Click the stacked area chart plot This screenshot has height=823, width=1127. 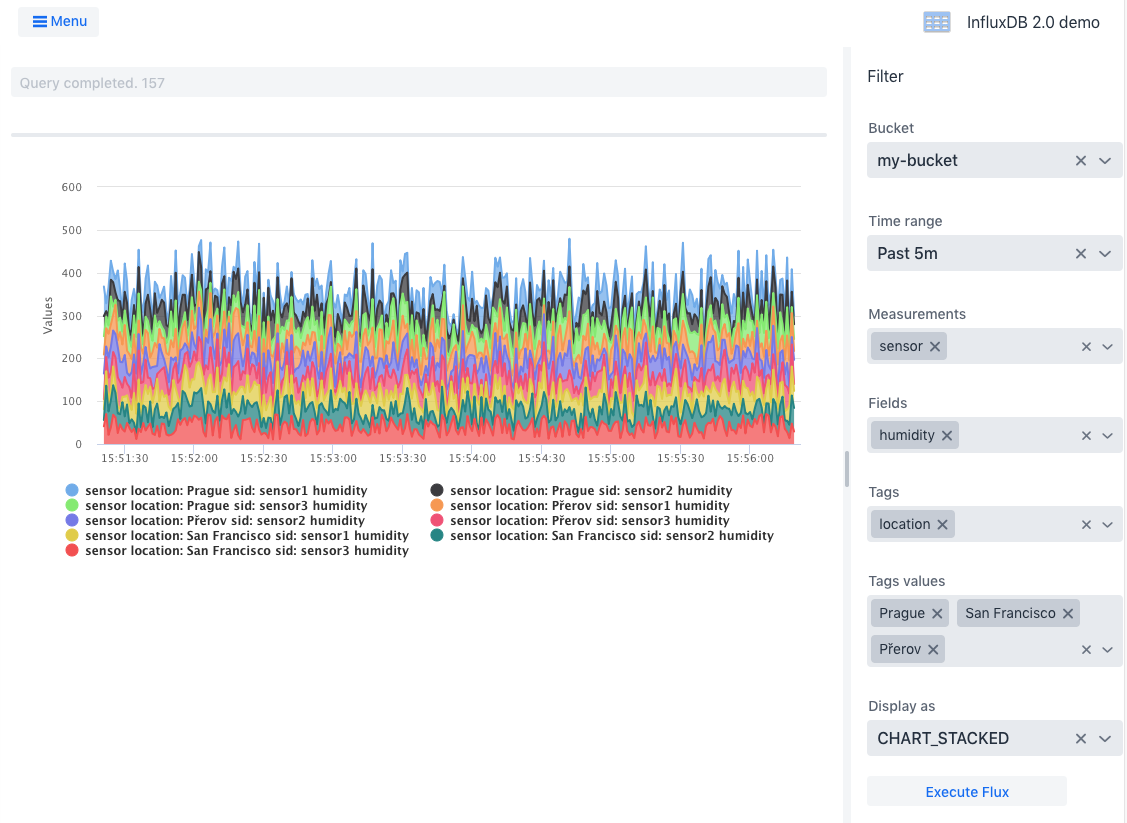pos(448,315)
